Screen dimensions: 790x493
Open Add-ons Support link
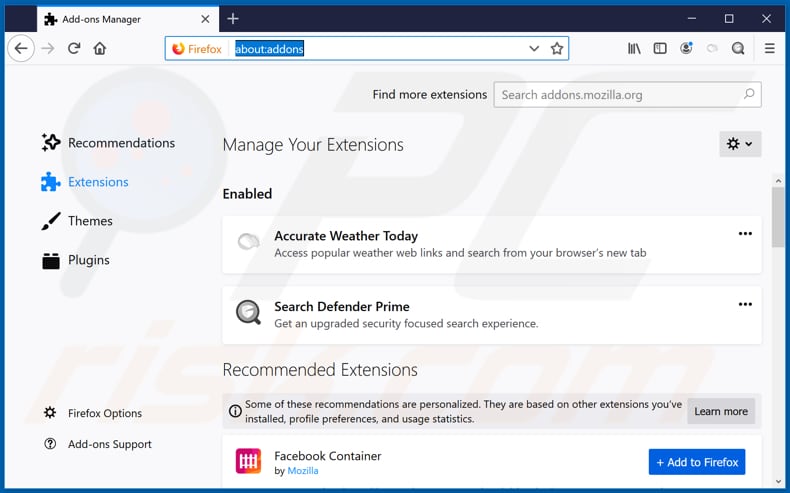pyautogui.click(x=98, y=444)
